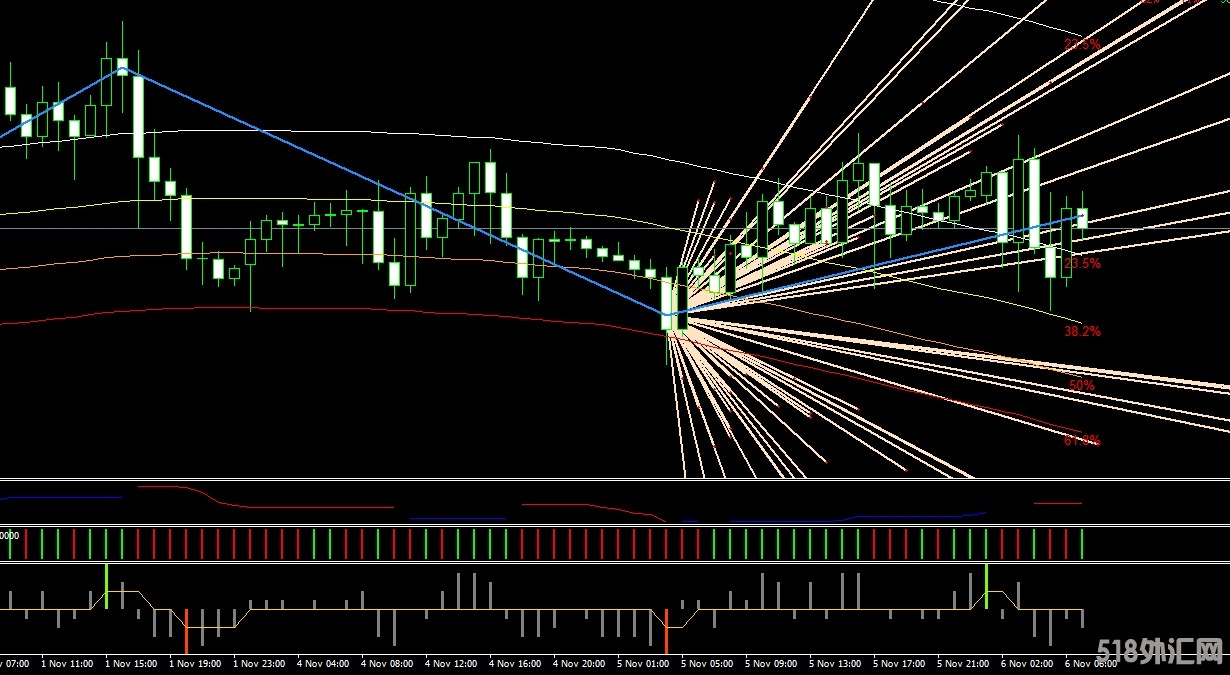Click the 5 Nov 21:00 time label
Viewport: 1230px width, 675px height.
point(963,663)
